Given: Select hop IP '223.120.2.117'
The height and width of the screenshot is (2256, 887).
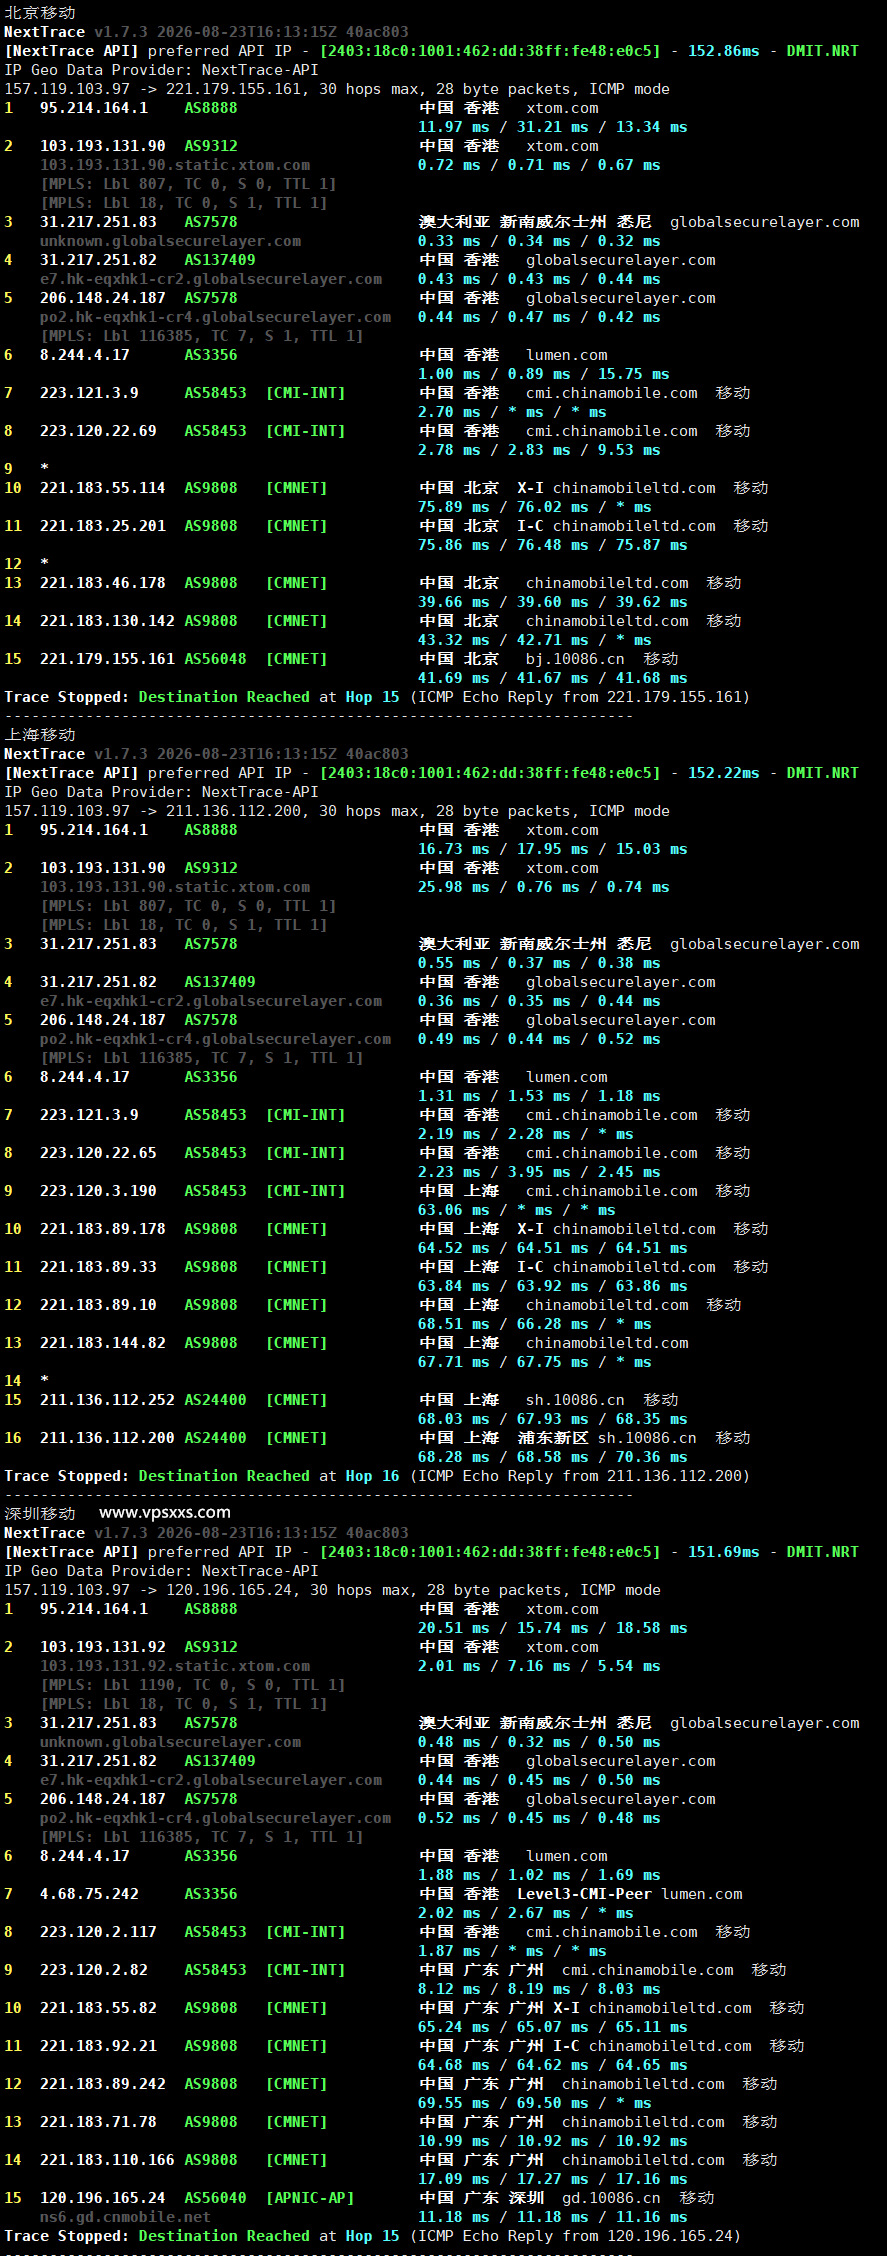Looking at the screenshot, I should tap(98, 1932).
